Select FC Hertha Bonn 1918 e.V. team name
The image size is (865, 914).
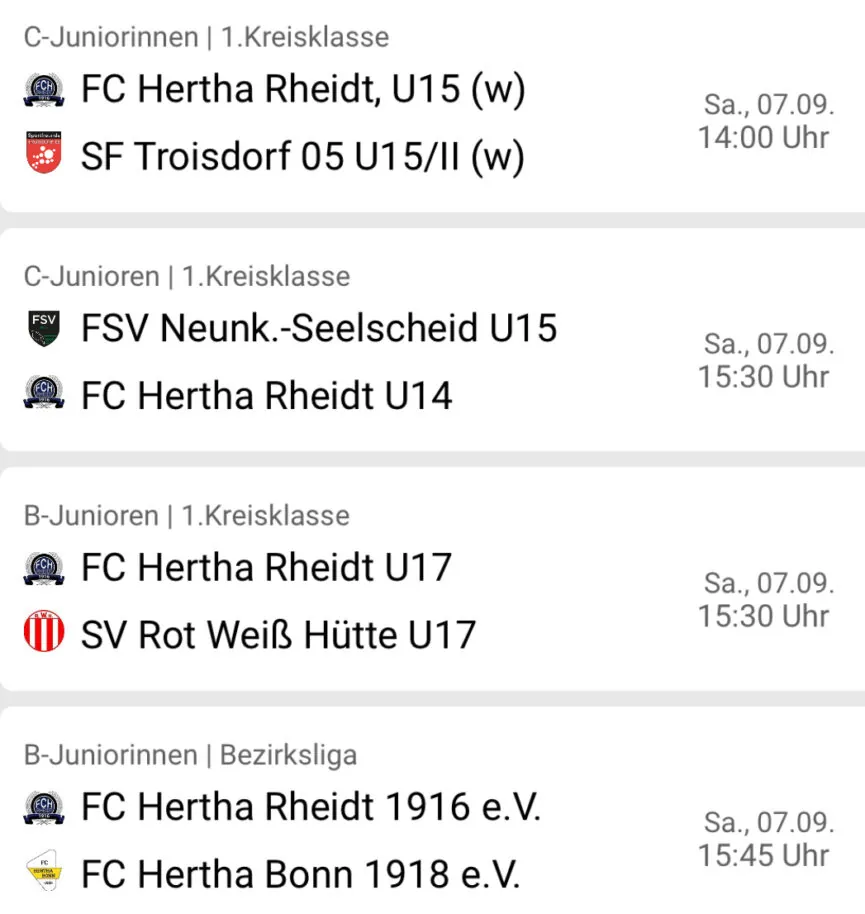[x=300, y=874]
